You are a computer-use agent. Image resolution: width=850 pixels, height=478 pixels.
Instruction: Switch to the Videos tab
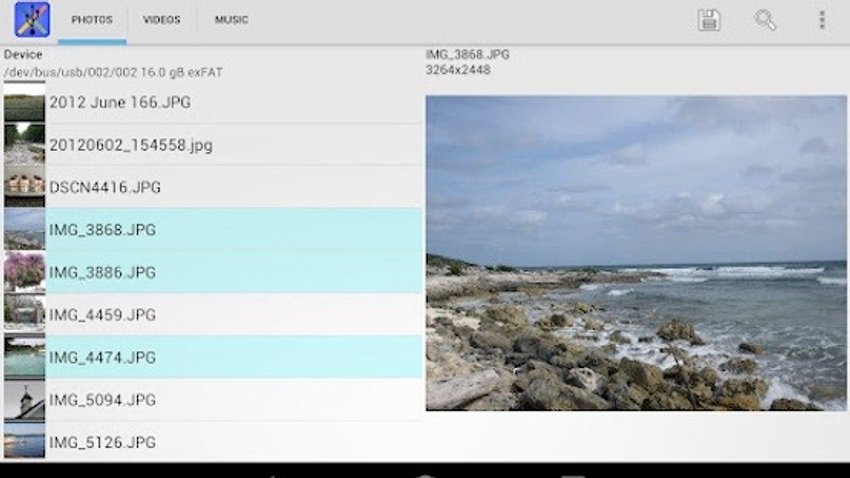click(x=162, y=20)
